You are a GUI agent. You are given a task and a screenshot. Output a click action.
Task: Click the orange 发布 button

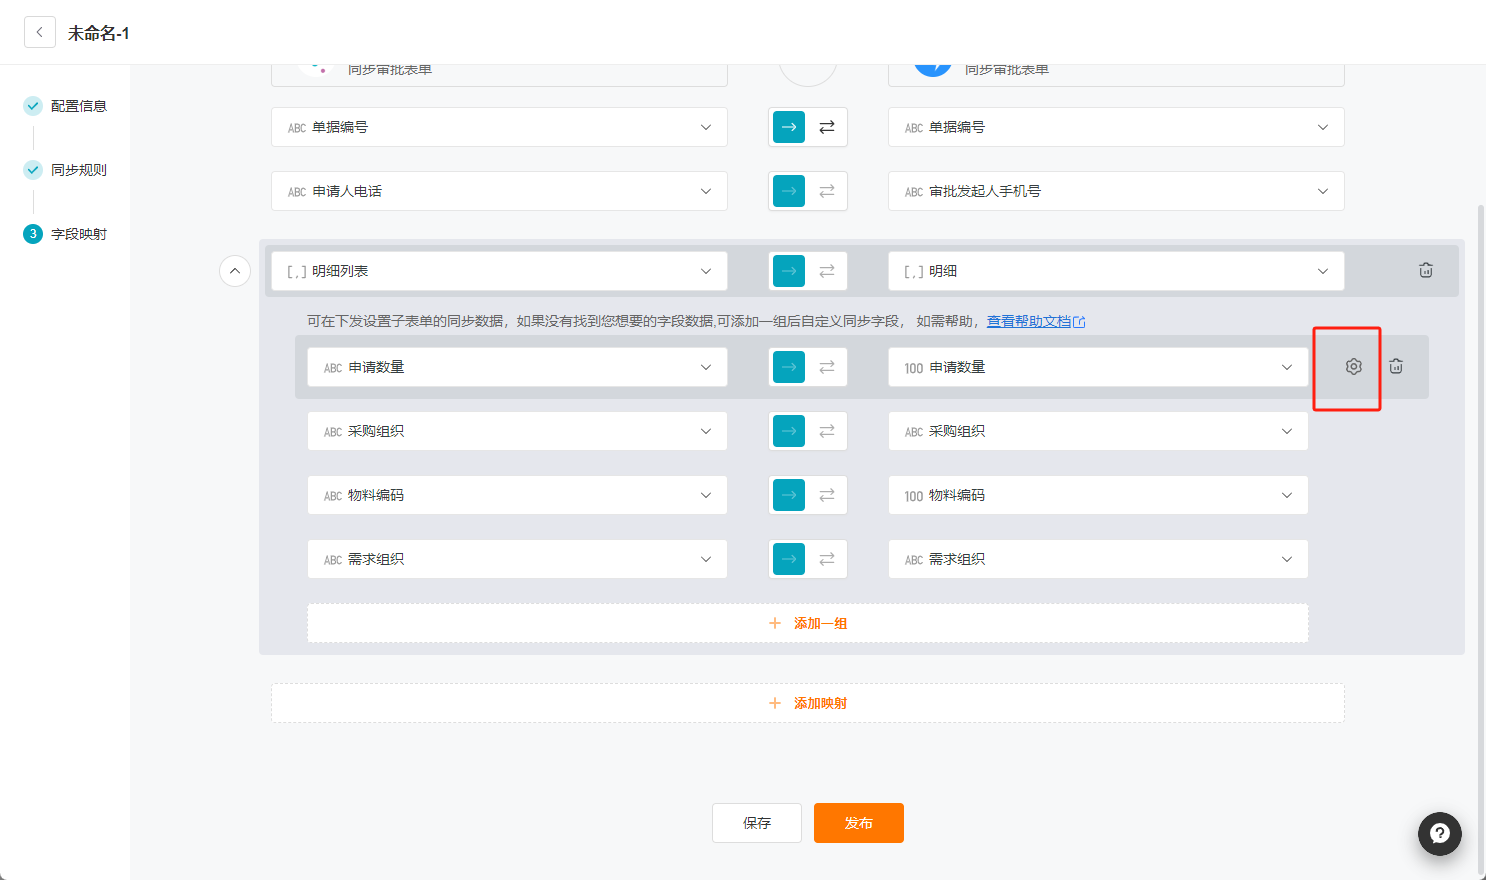pyautogui.click(x=859, y=823)
